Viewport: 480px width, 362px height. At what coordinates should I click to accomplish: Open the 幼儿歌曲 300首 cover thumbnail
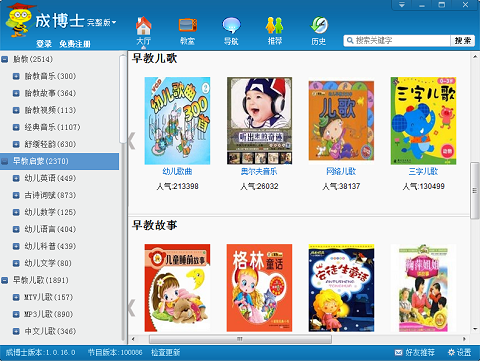(177, 121)
